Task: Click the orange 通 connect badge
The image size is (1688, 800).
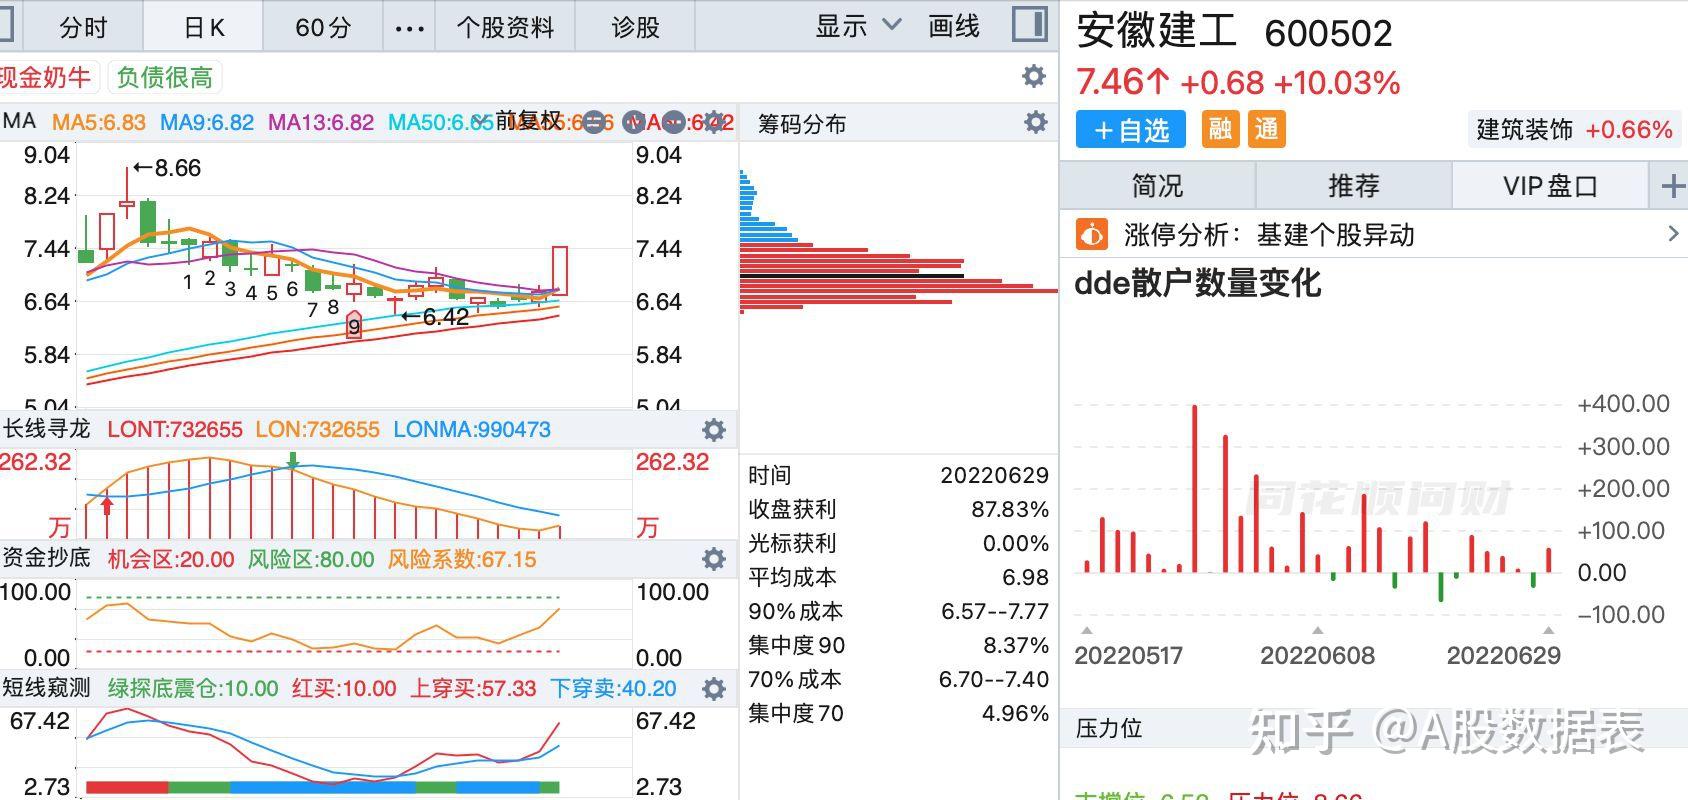Action: [1266, 129]
